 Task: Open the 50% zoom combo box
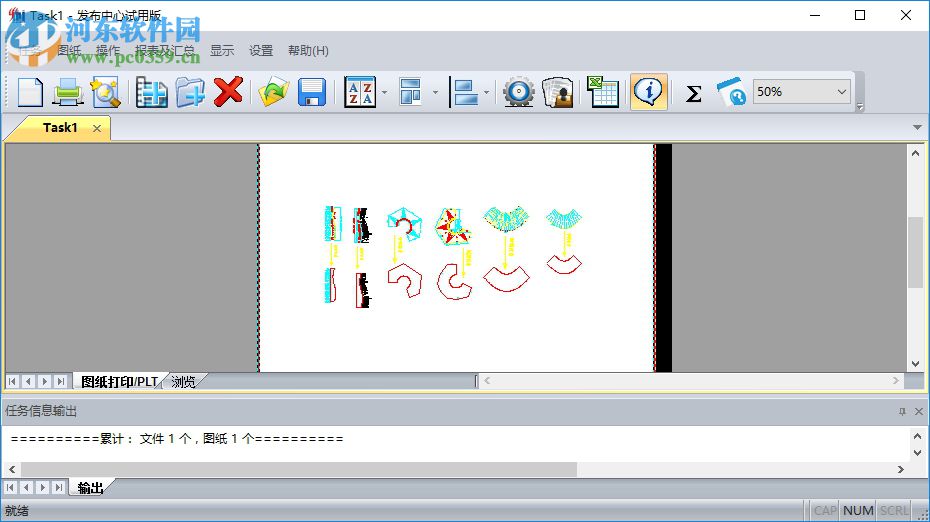801,92
